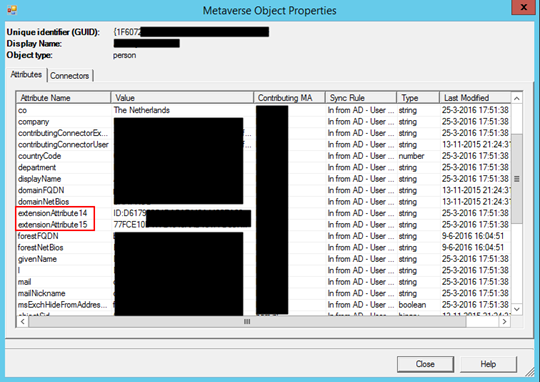The width and height of the screenshot is (540, 382).
Task: Click the Metaverse Object Properties window icon
Action: tap(12, 10)
